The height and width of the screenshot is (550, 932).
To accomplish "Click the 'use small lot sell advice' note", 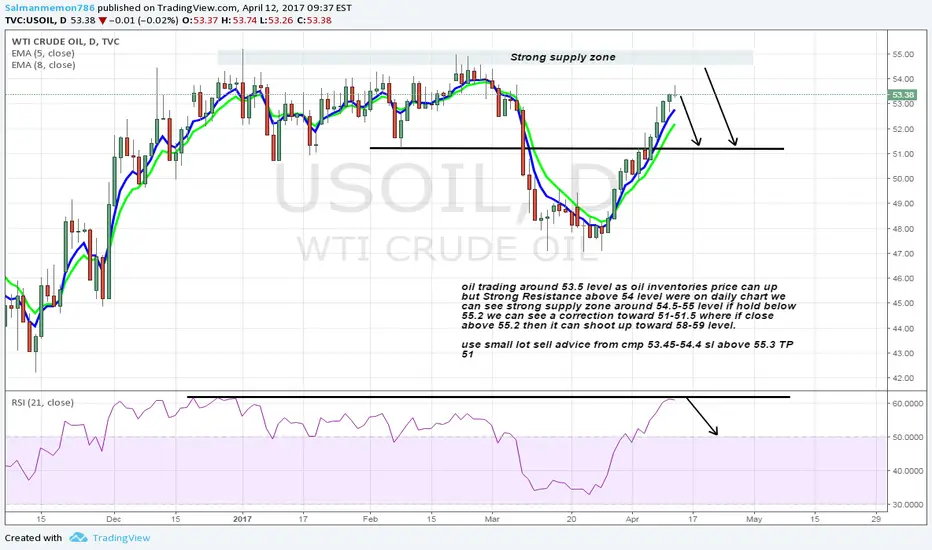I will point(628,350).
